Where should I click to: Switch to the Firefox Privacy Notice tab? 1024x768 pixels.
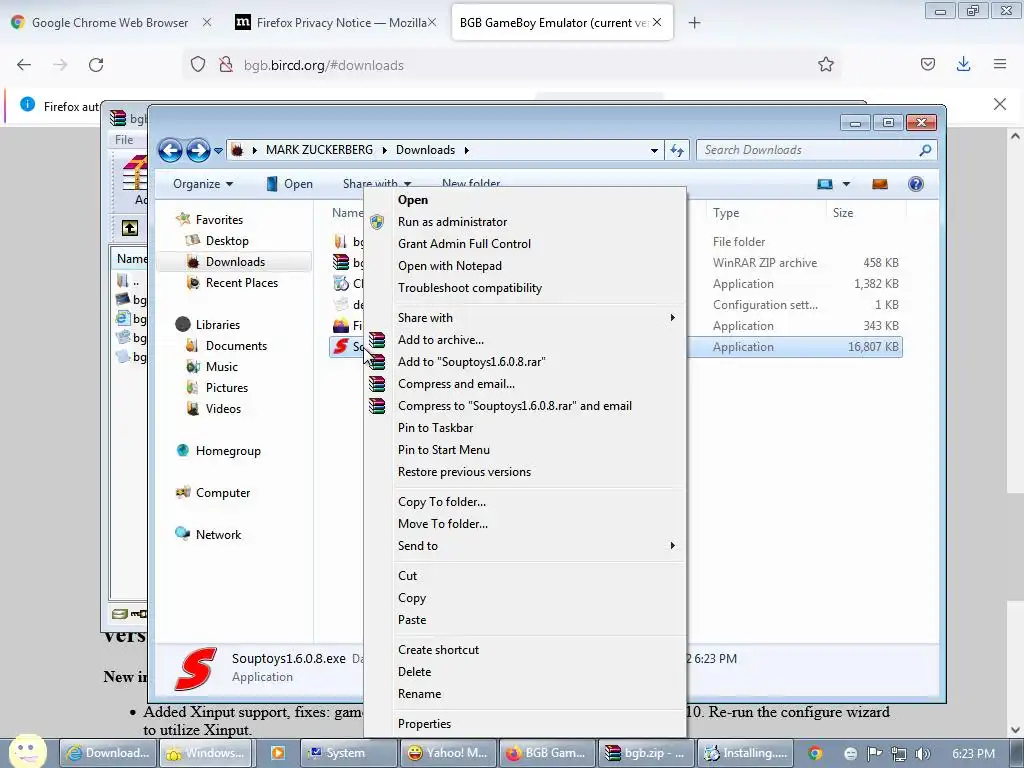[x=335, y=23]
